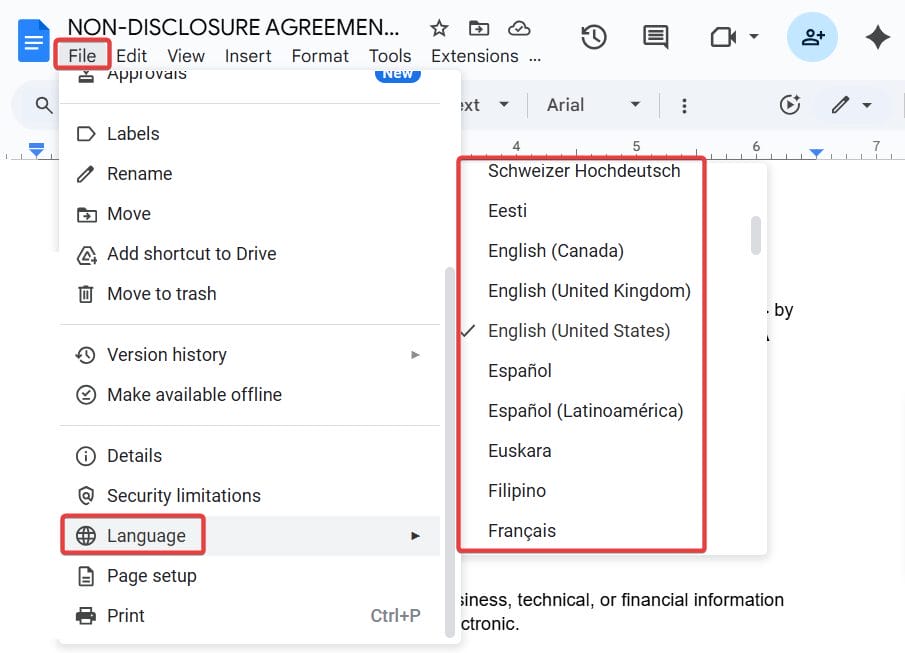Open the Arial font dropdown

point(594,105)
